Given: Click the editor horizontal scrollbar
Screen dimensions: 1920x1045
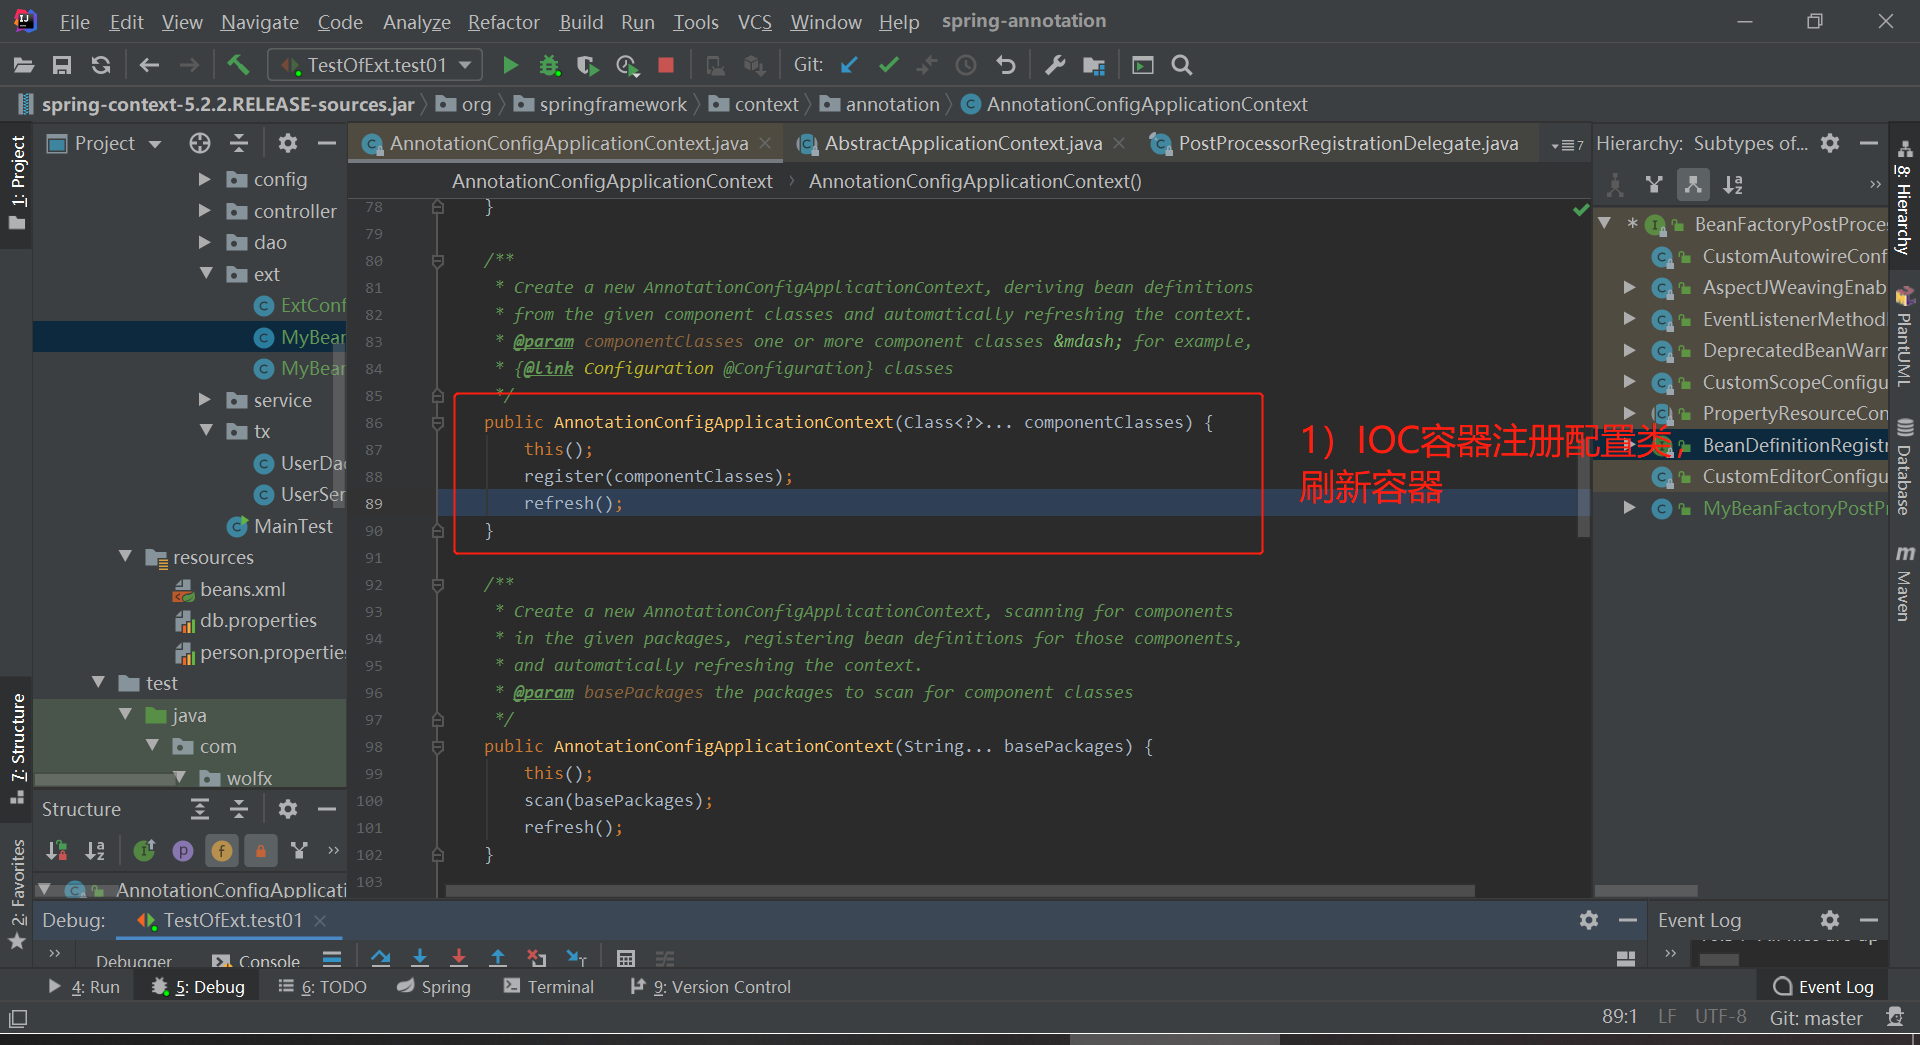Looking at the screenshot, I should tap(960, 890).
